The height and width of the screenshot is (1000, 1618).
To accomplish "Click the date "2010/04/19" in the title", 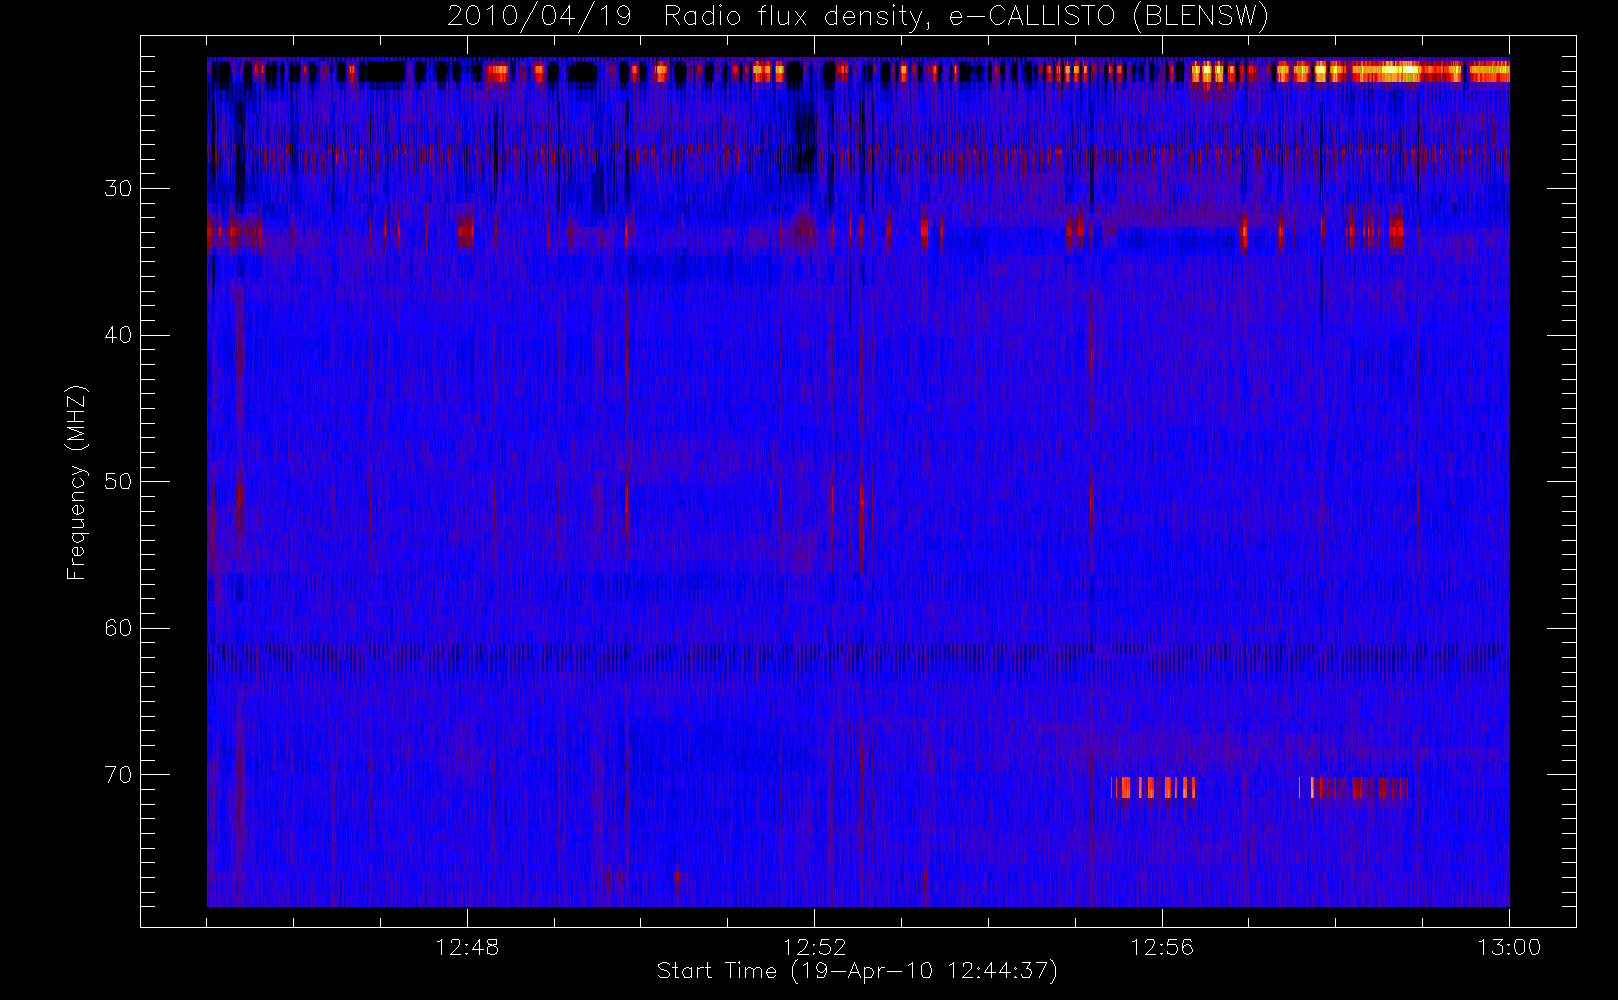I will coord(539,17).
